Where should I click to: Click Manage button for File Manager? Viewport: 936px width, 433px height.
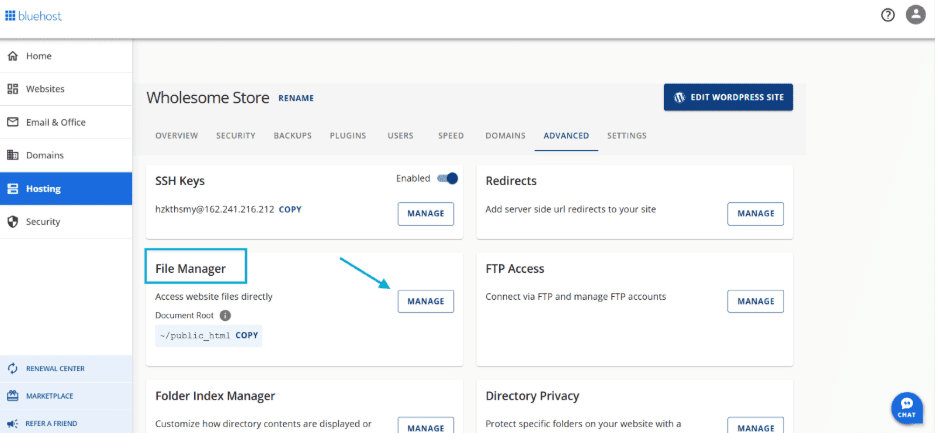[425, 301]
